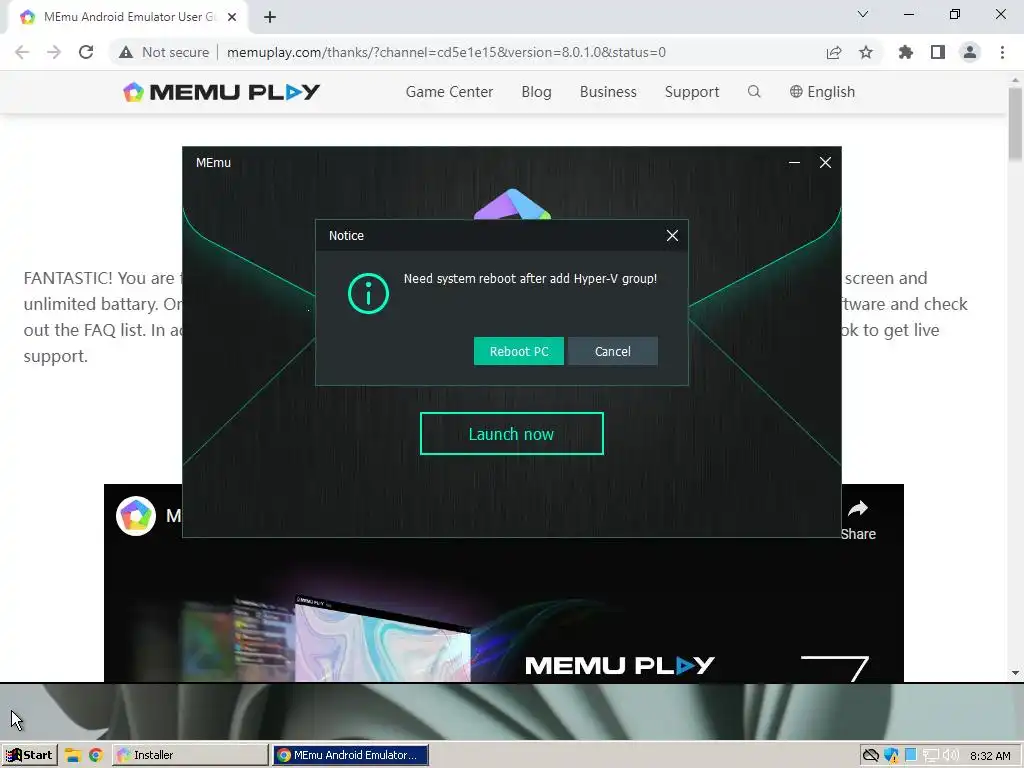Click the 8:32 AM clock
The height and width of the screenshot is (768, 1024).
click(x=990, y=756)
